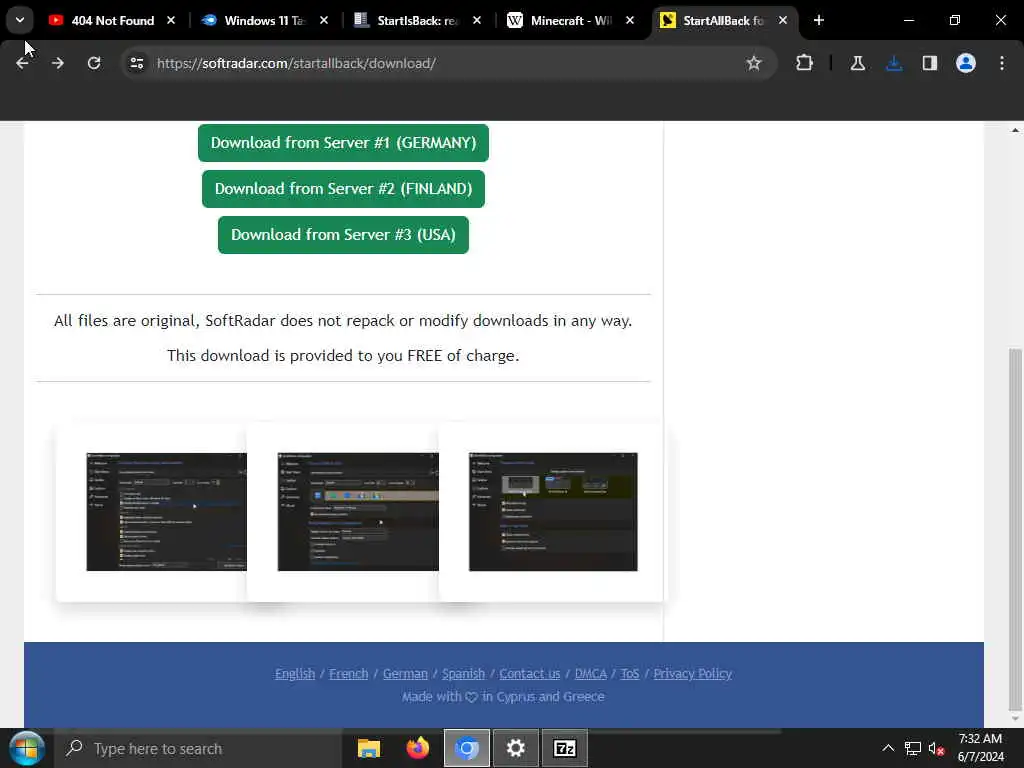Open Settings gear from the taskbar

click(x=516, y=748)
